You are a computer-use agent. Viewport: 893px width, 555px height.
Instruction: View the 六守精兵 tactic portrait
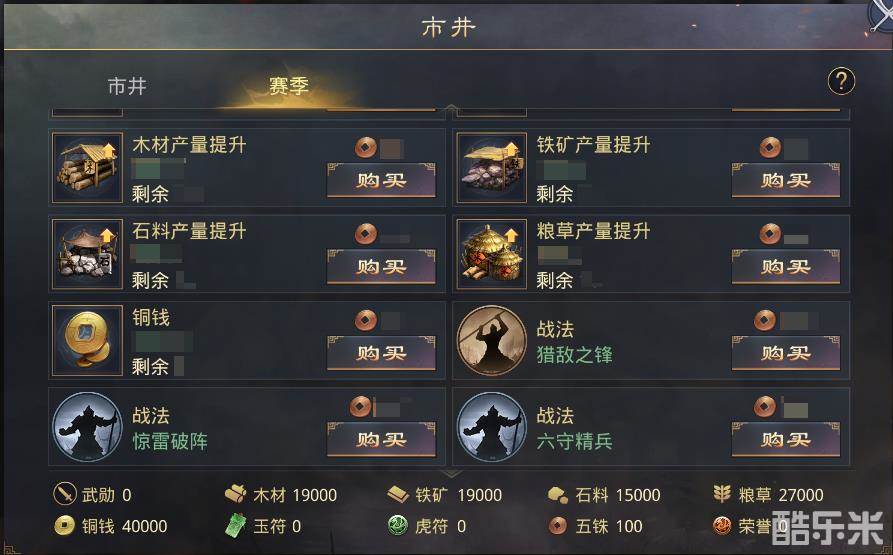pyautogui.click(x=491, y=427)
